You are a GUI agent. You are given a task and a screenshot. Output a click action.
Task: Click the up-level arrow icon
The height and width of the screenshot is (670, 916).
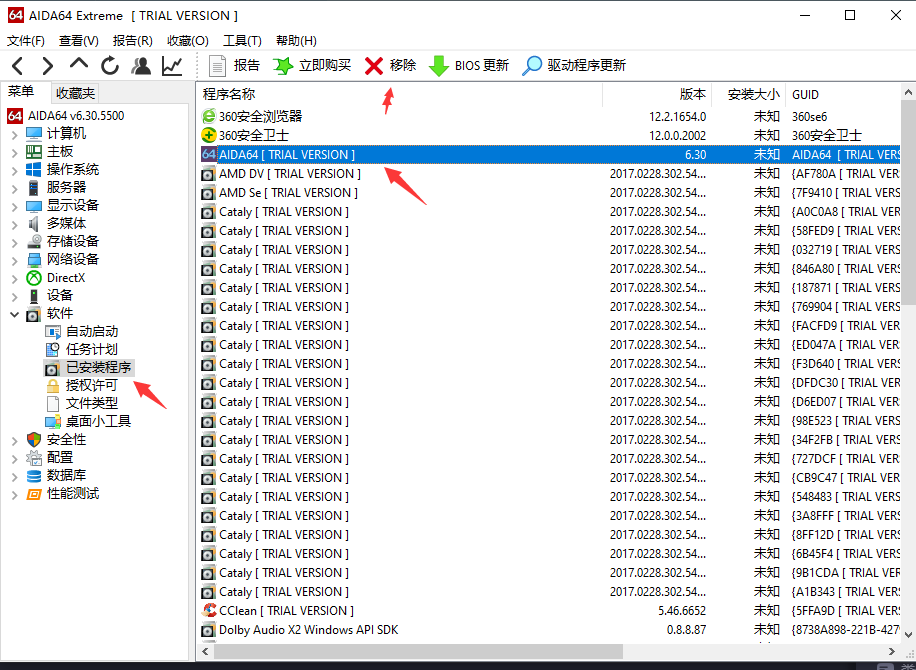coord(79,65)
